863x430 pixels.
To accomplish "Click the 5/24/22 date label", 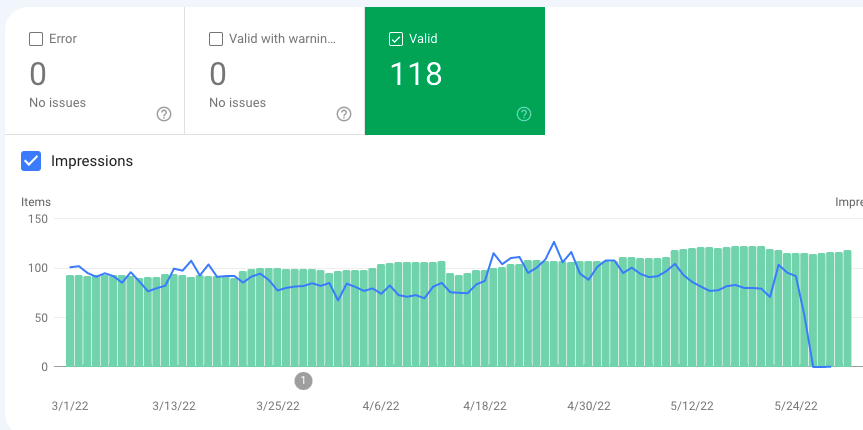I will 796,406.
